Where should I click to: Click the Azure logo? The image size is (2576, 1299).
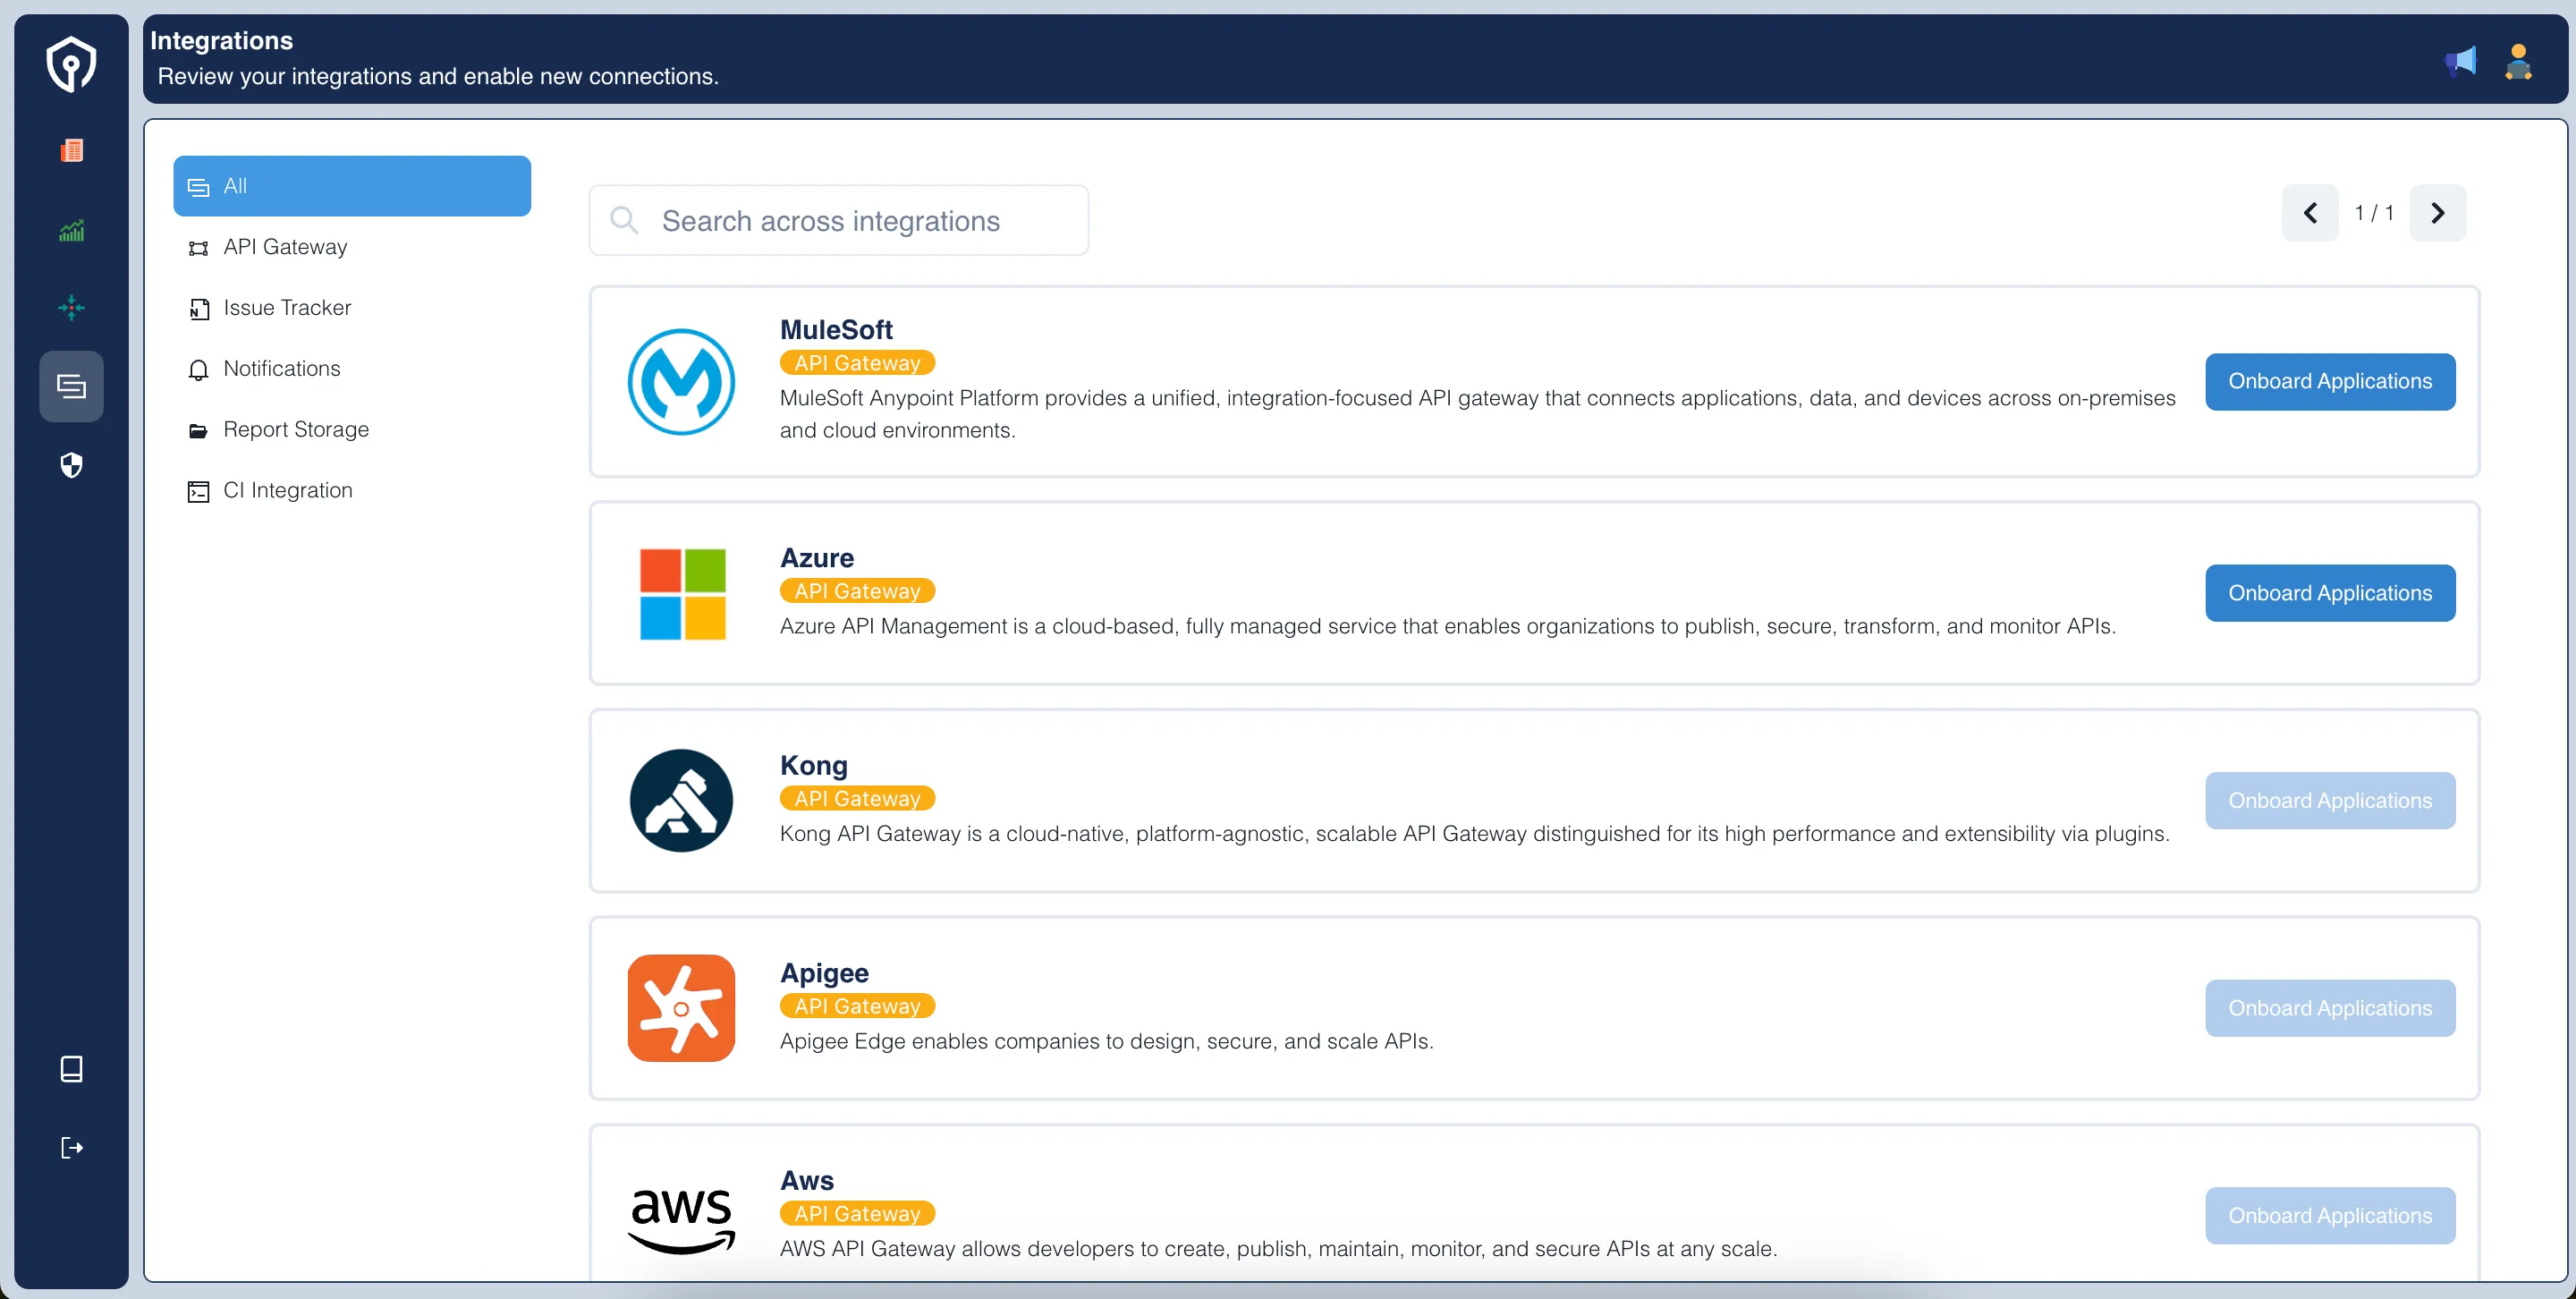pyautogui.click(x=682, y=594)
